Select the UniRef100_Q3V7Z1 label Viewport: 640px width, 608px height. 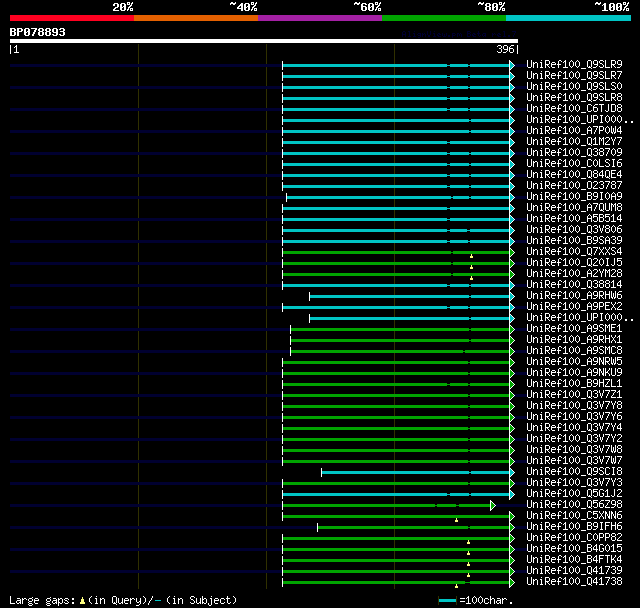click(574, 395)
